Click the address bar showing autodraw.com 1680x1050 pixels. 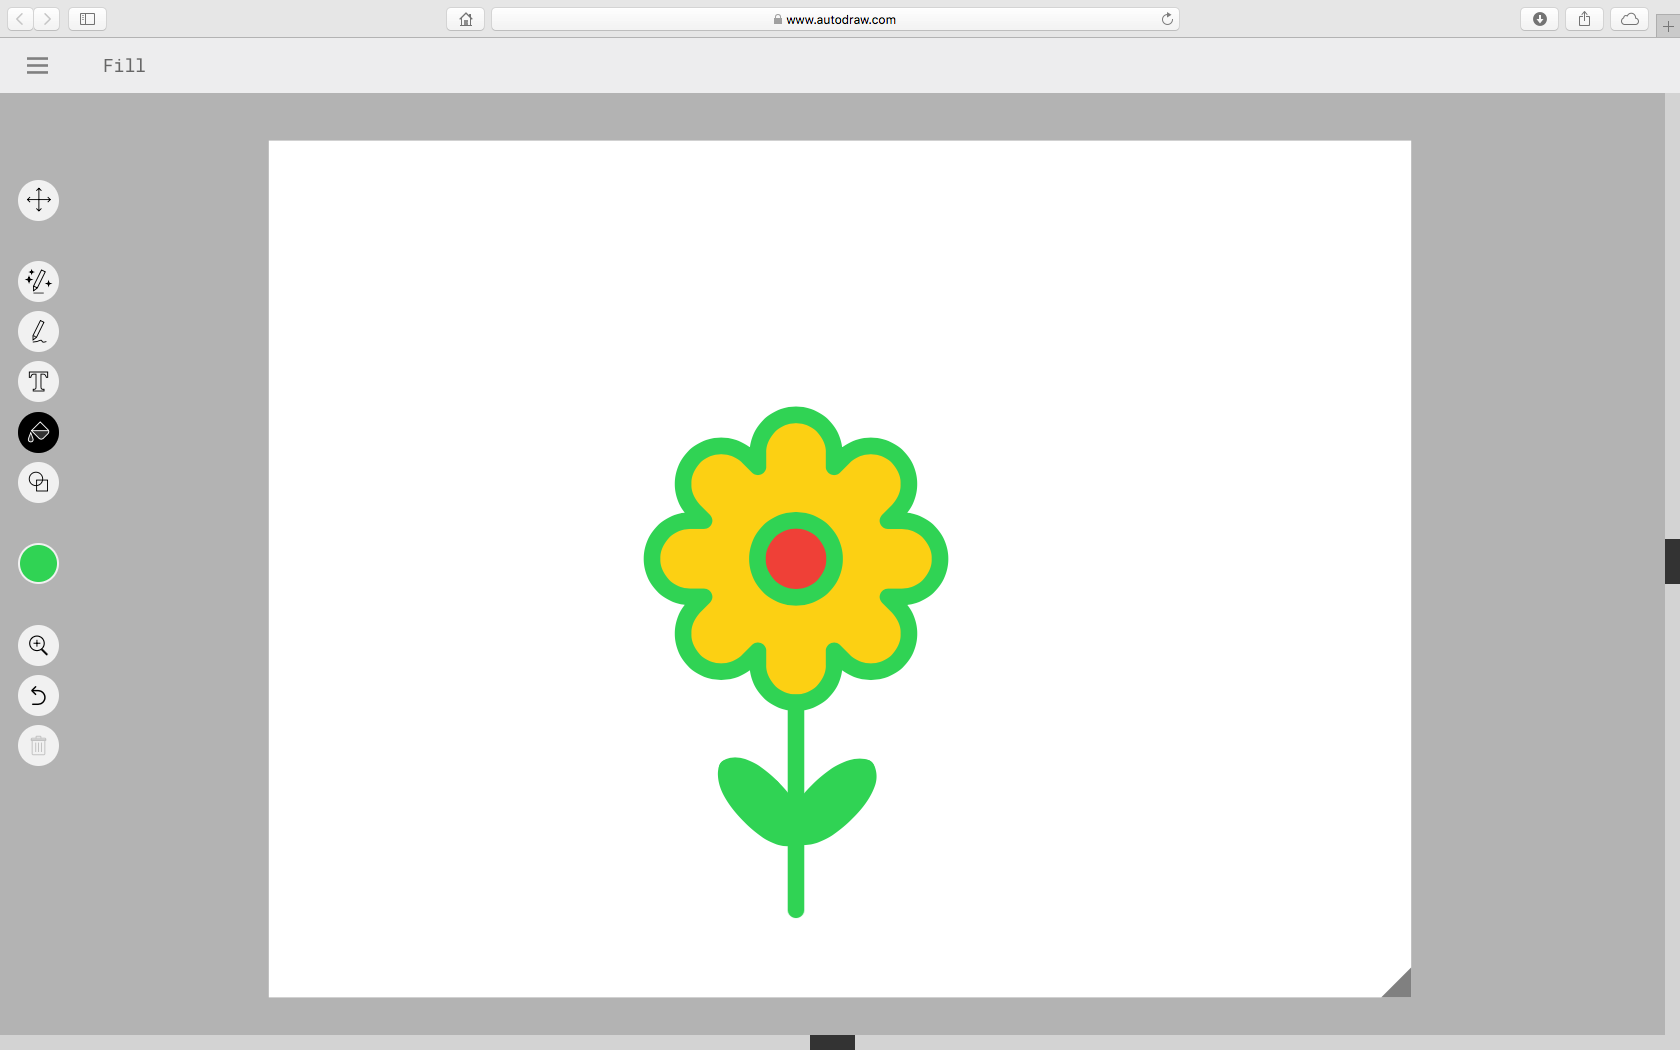(x=837, y=18)
